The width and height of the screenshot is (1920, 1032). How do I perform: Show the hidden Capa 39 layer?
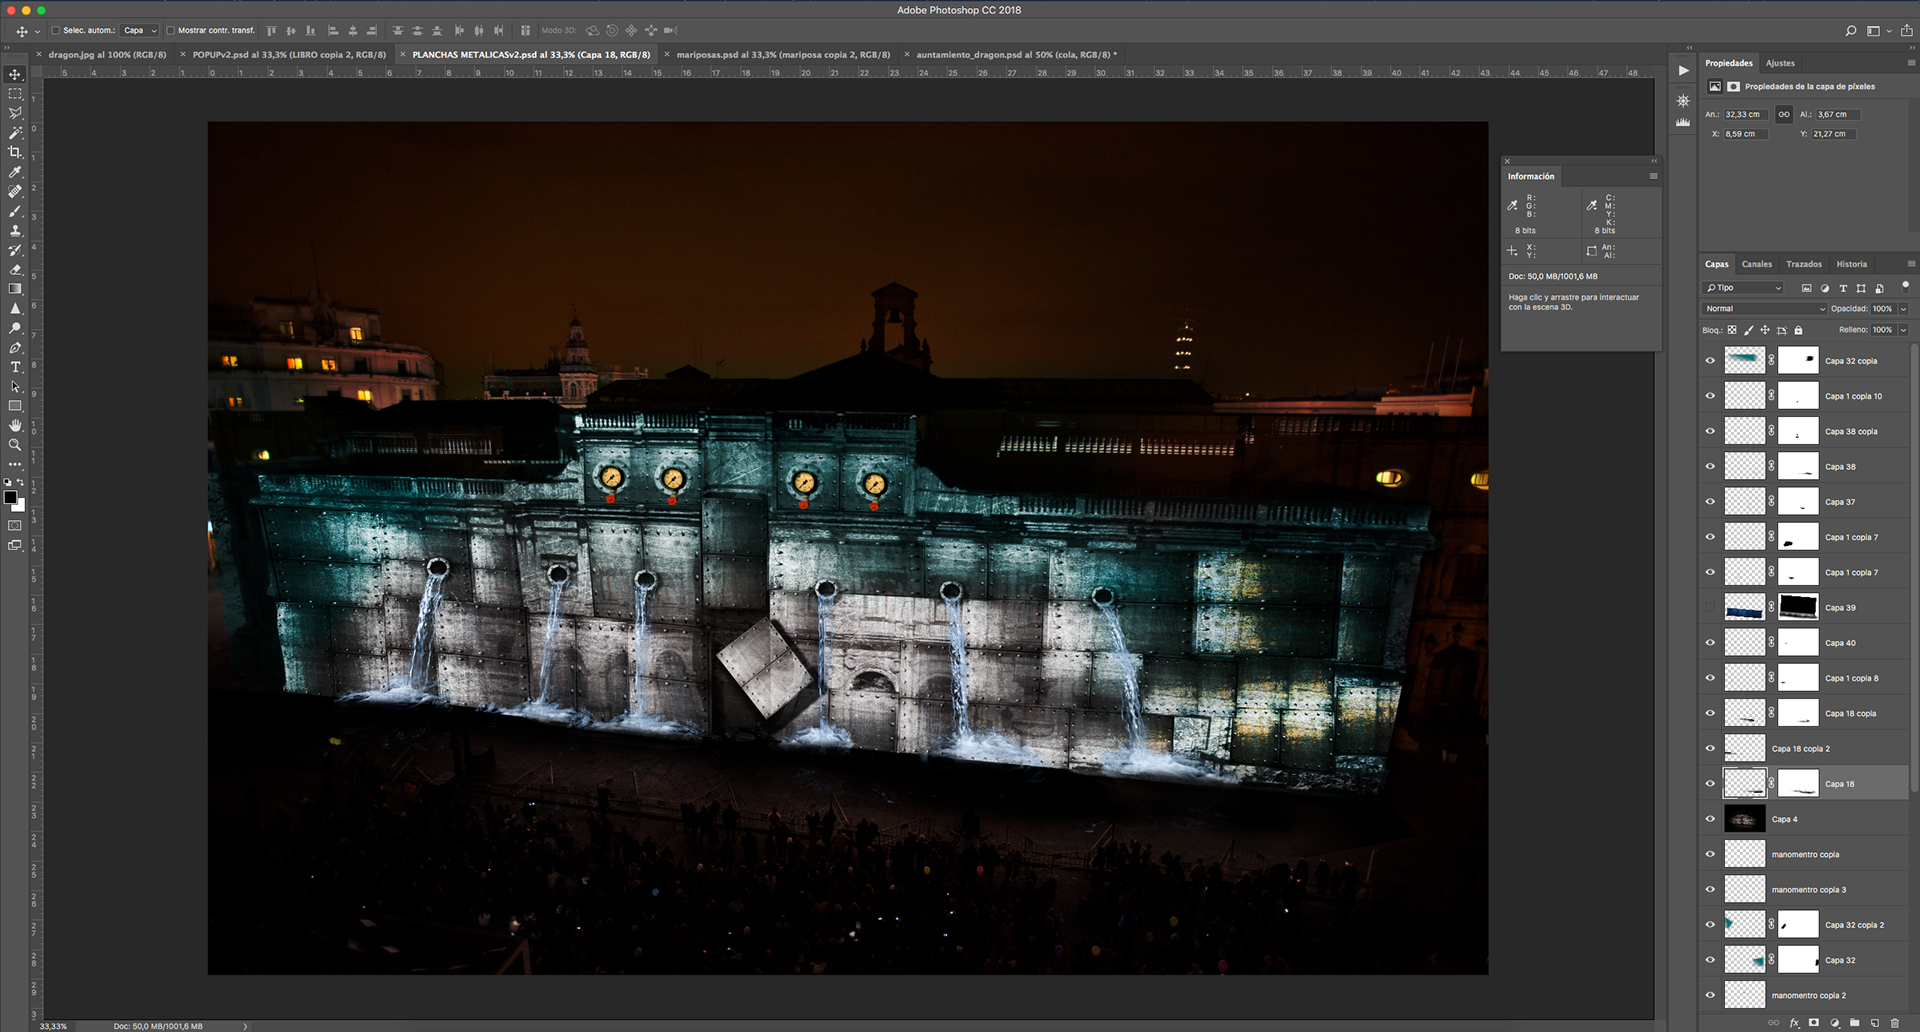1710,608
